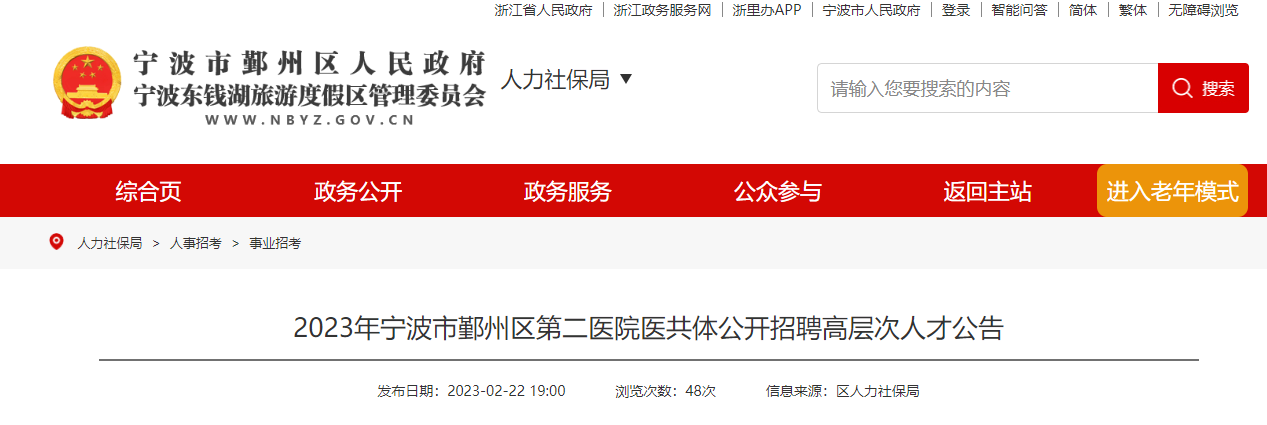Enable 无障碍浏览 accessibility mode
This screenshot has height=425, width=1267.
tap(1203, 10)
